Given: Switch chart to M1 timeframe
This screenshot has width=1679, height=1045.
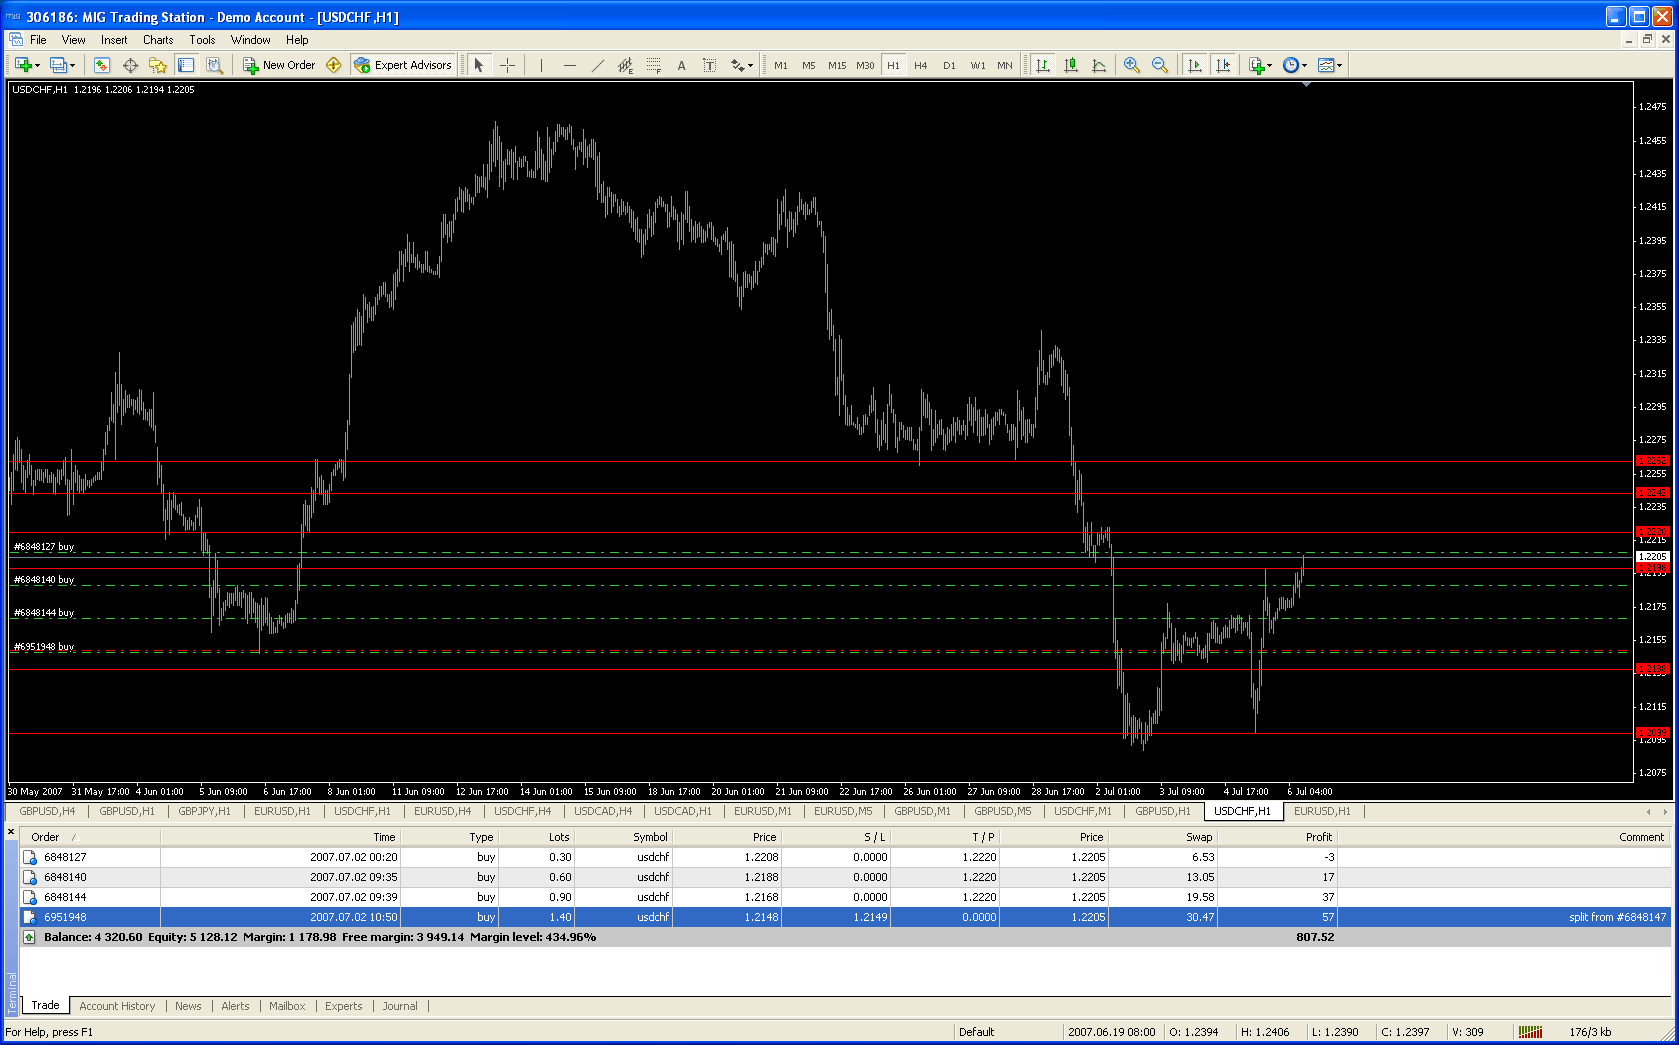Looking at the screenshot, I should tap(781, 65).
